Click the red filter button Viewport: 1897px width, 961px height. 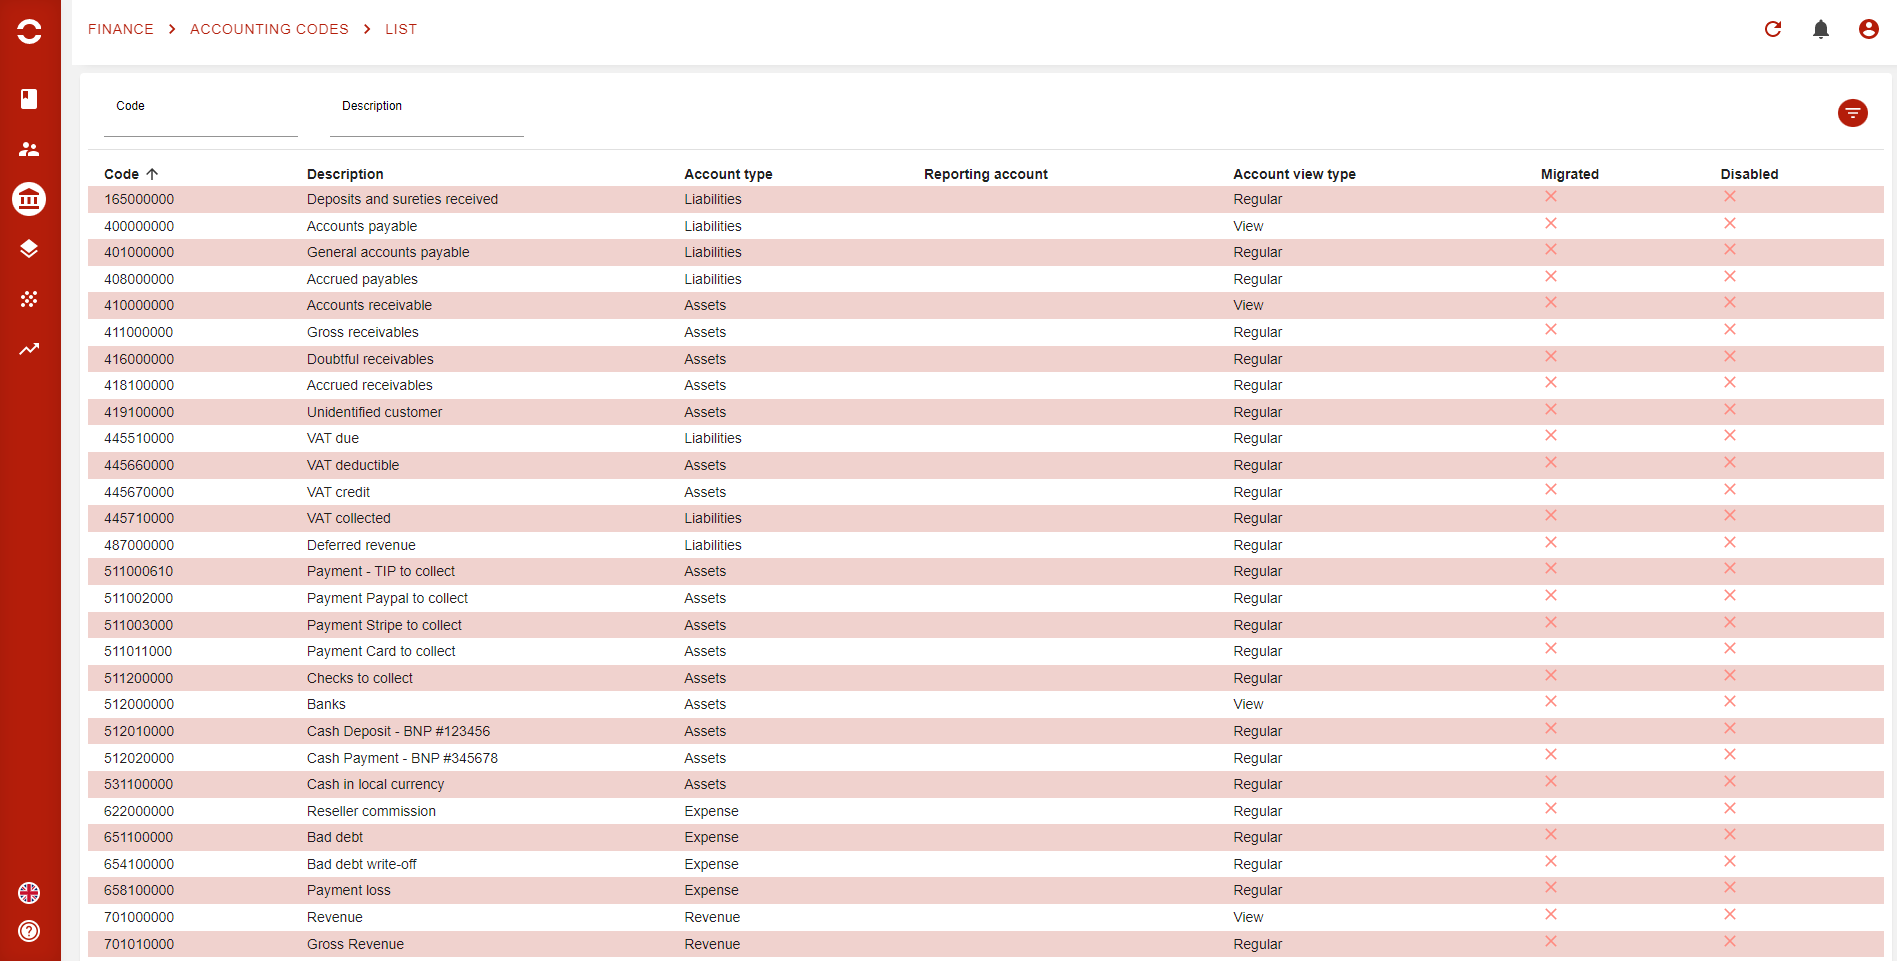[1852, 113]
